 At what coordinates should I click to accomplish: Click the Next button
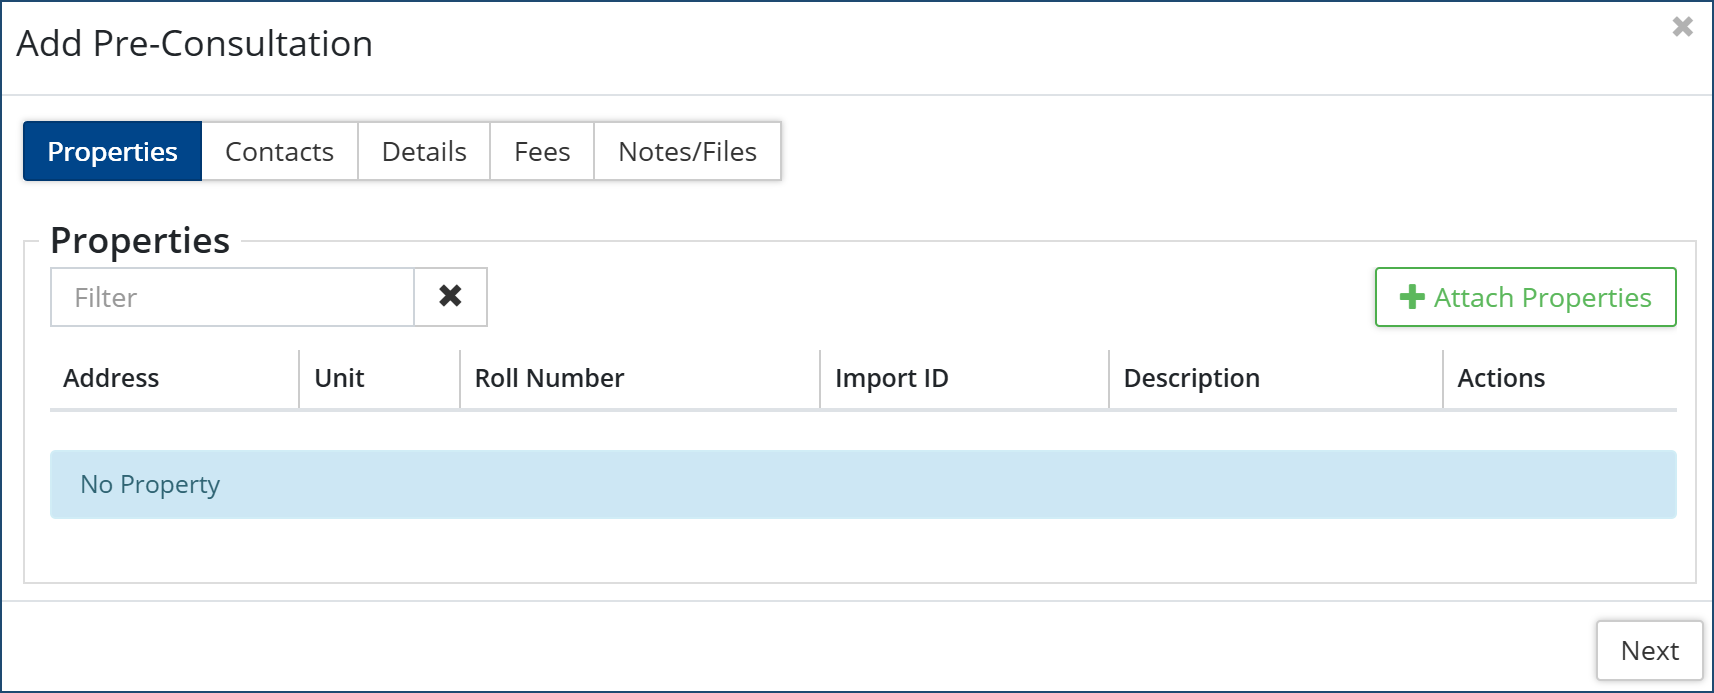point(1649,651)
